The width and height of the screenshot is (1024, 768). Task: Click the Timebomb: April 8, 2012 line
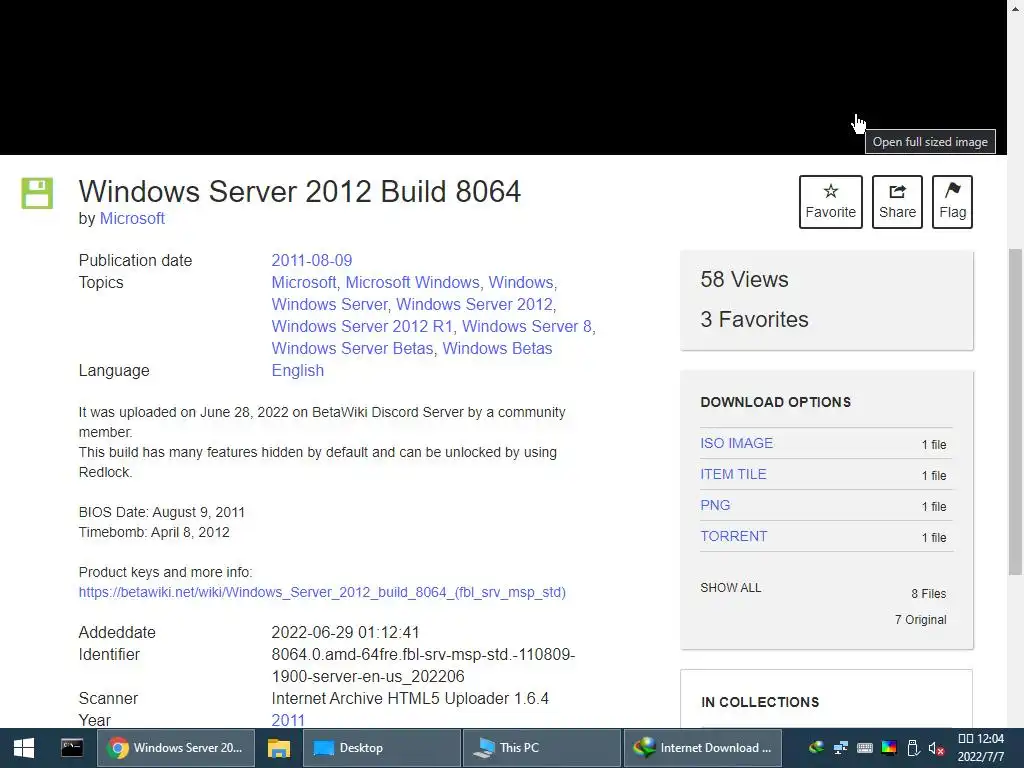154,532
